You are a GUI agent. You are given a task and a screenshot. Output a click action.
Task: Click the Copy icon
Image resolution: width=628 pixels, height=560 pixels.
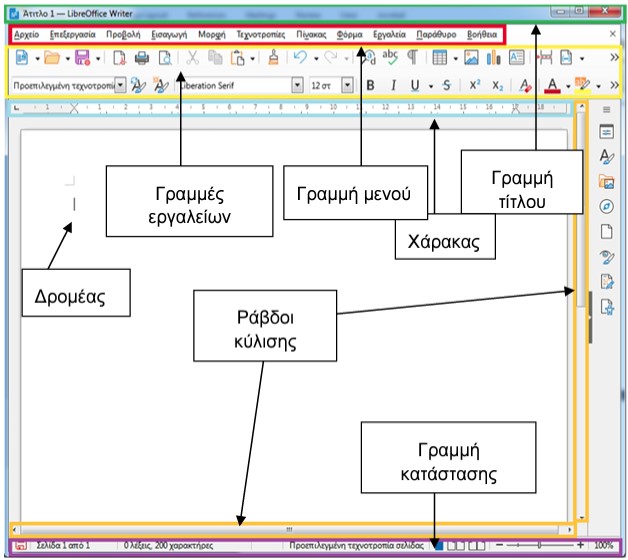(x=215, y=58)
